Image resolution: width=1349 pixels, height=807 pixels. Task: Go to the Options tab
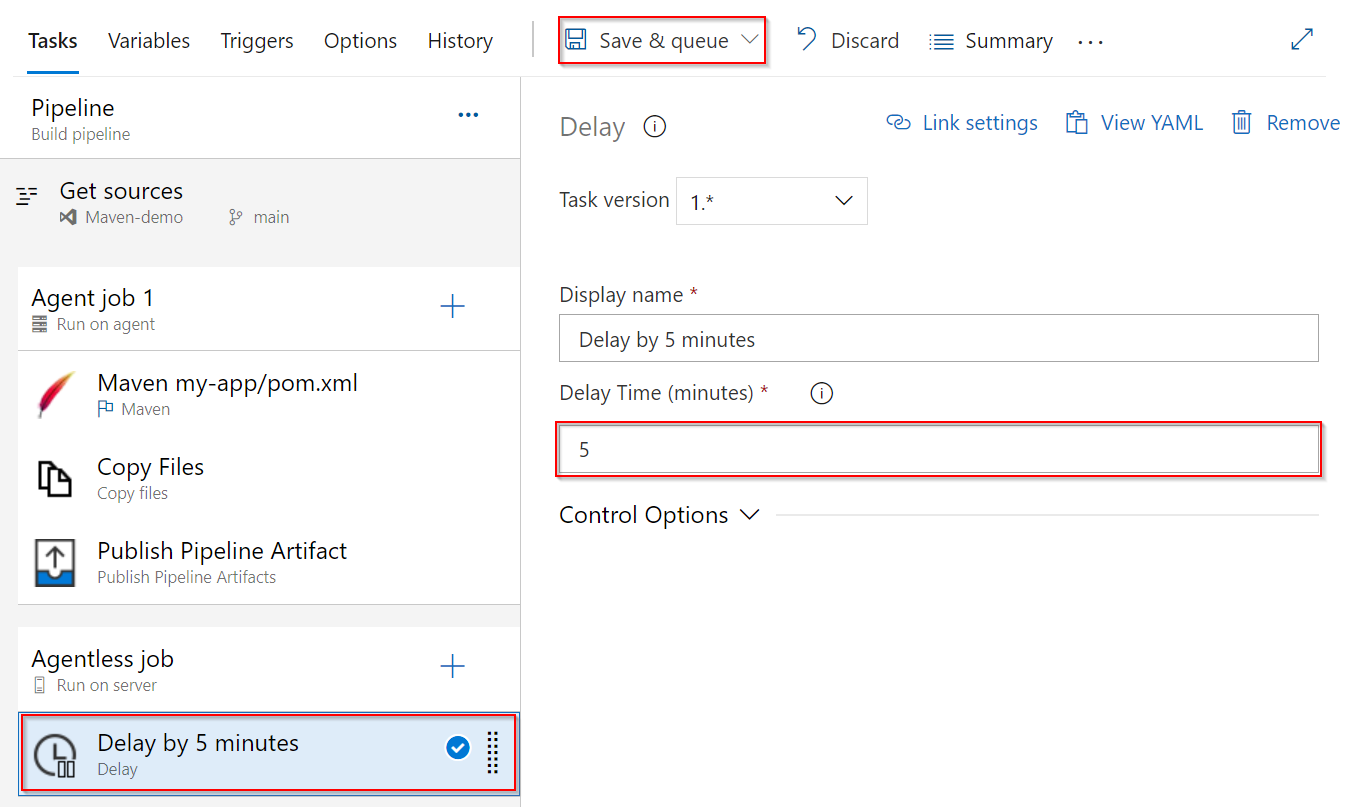[x=360, y=41]
